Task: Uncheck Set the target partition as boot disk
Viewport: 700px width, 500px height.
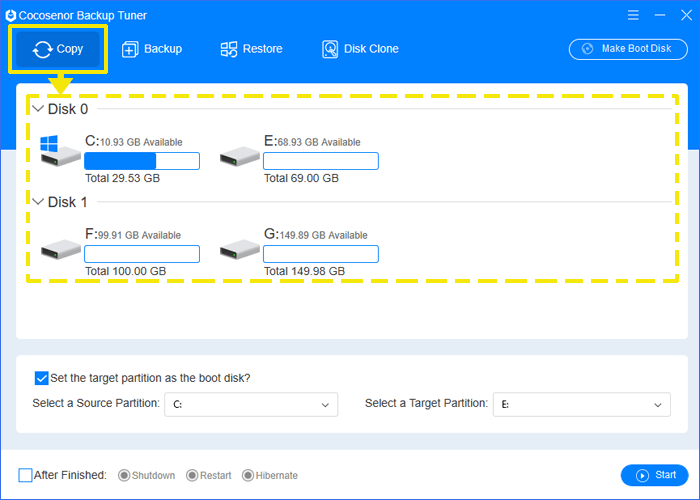Action: pyautogui.click(x=41, y=378)
